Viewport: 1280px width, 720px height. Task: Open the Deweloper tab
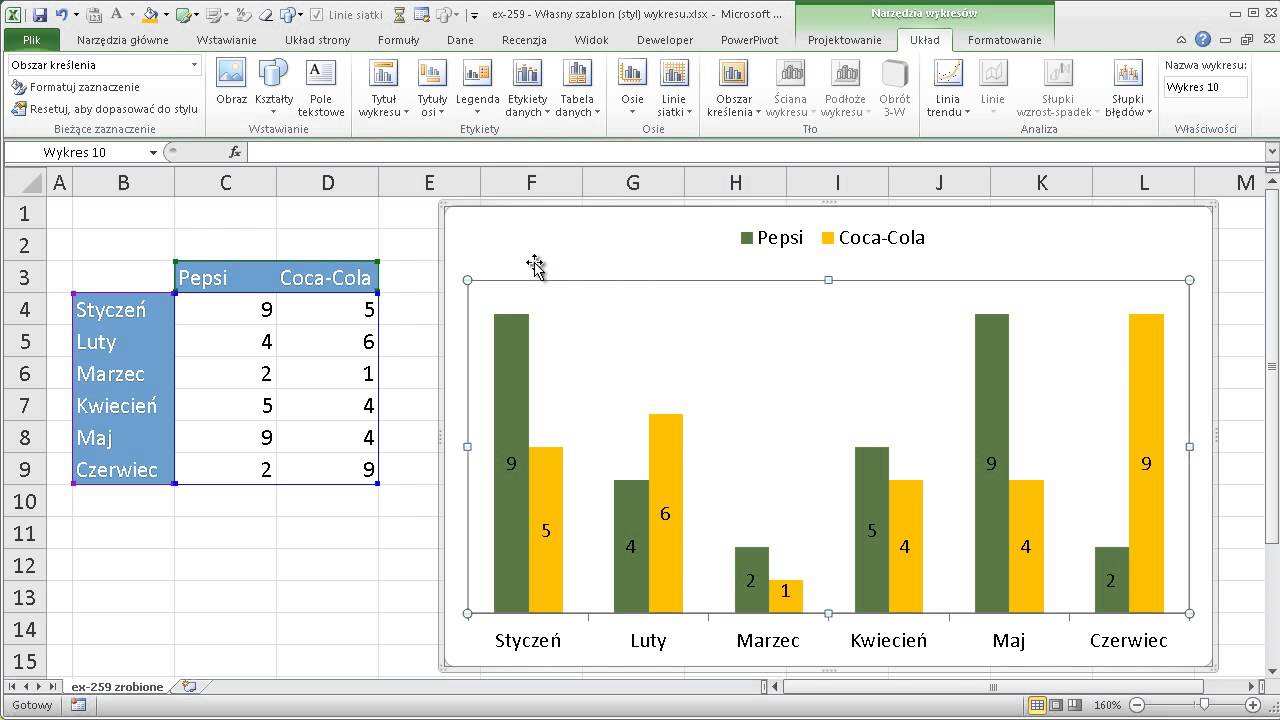coord(666,40)
